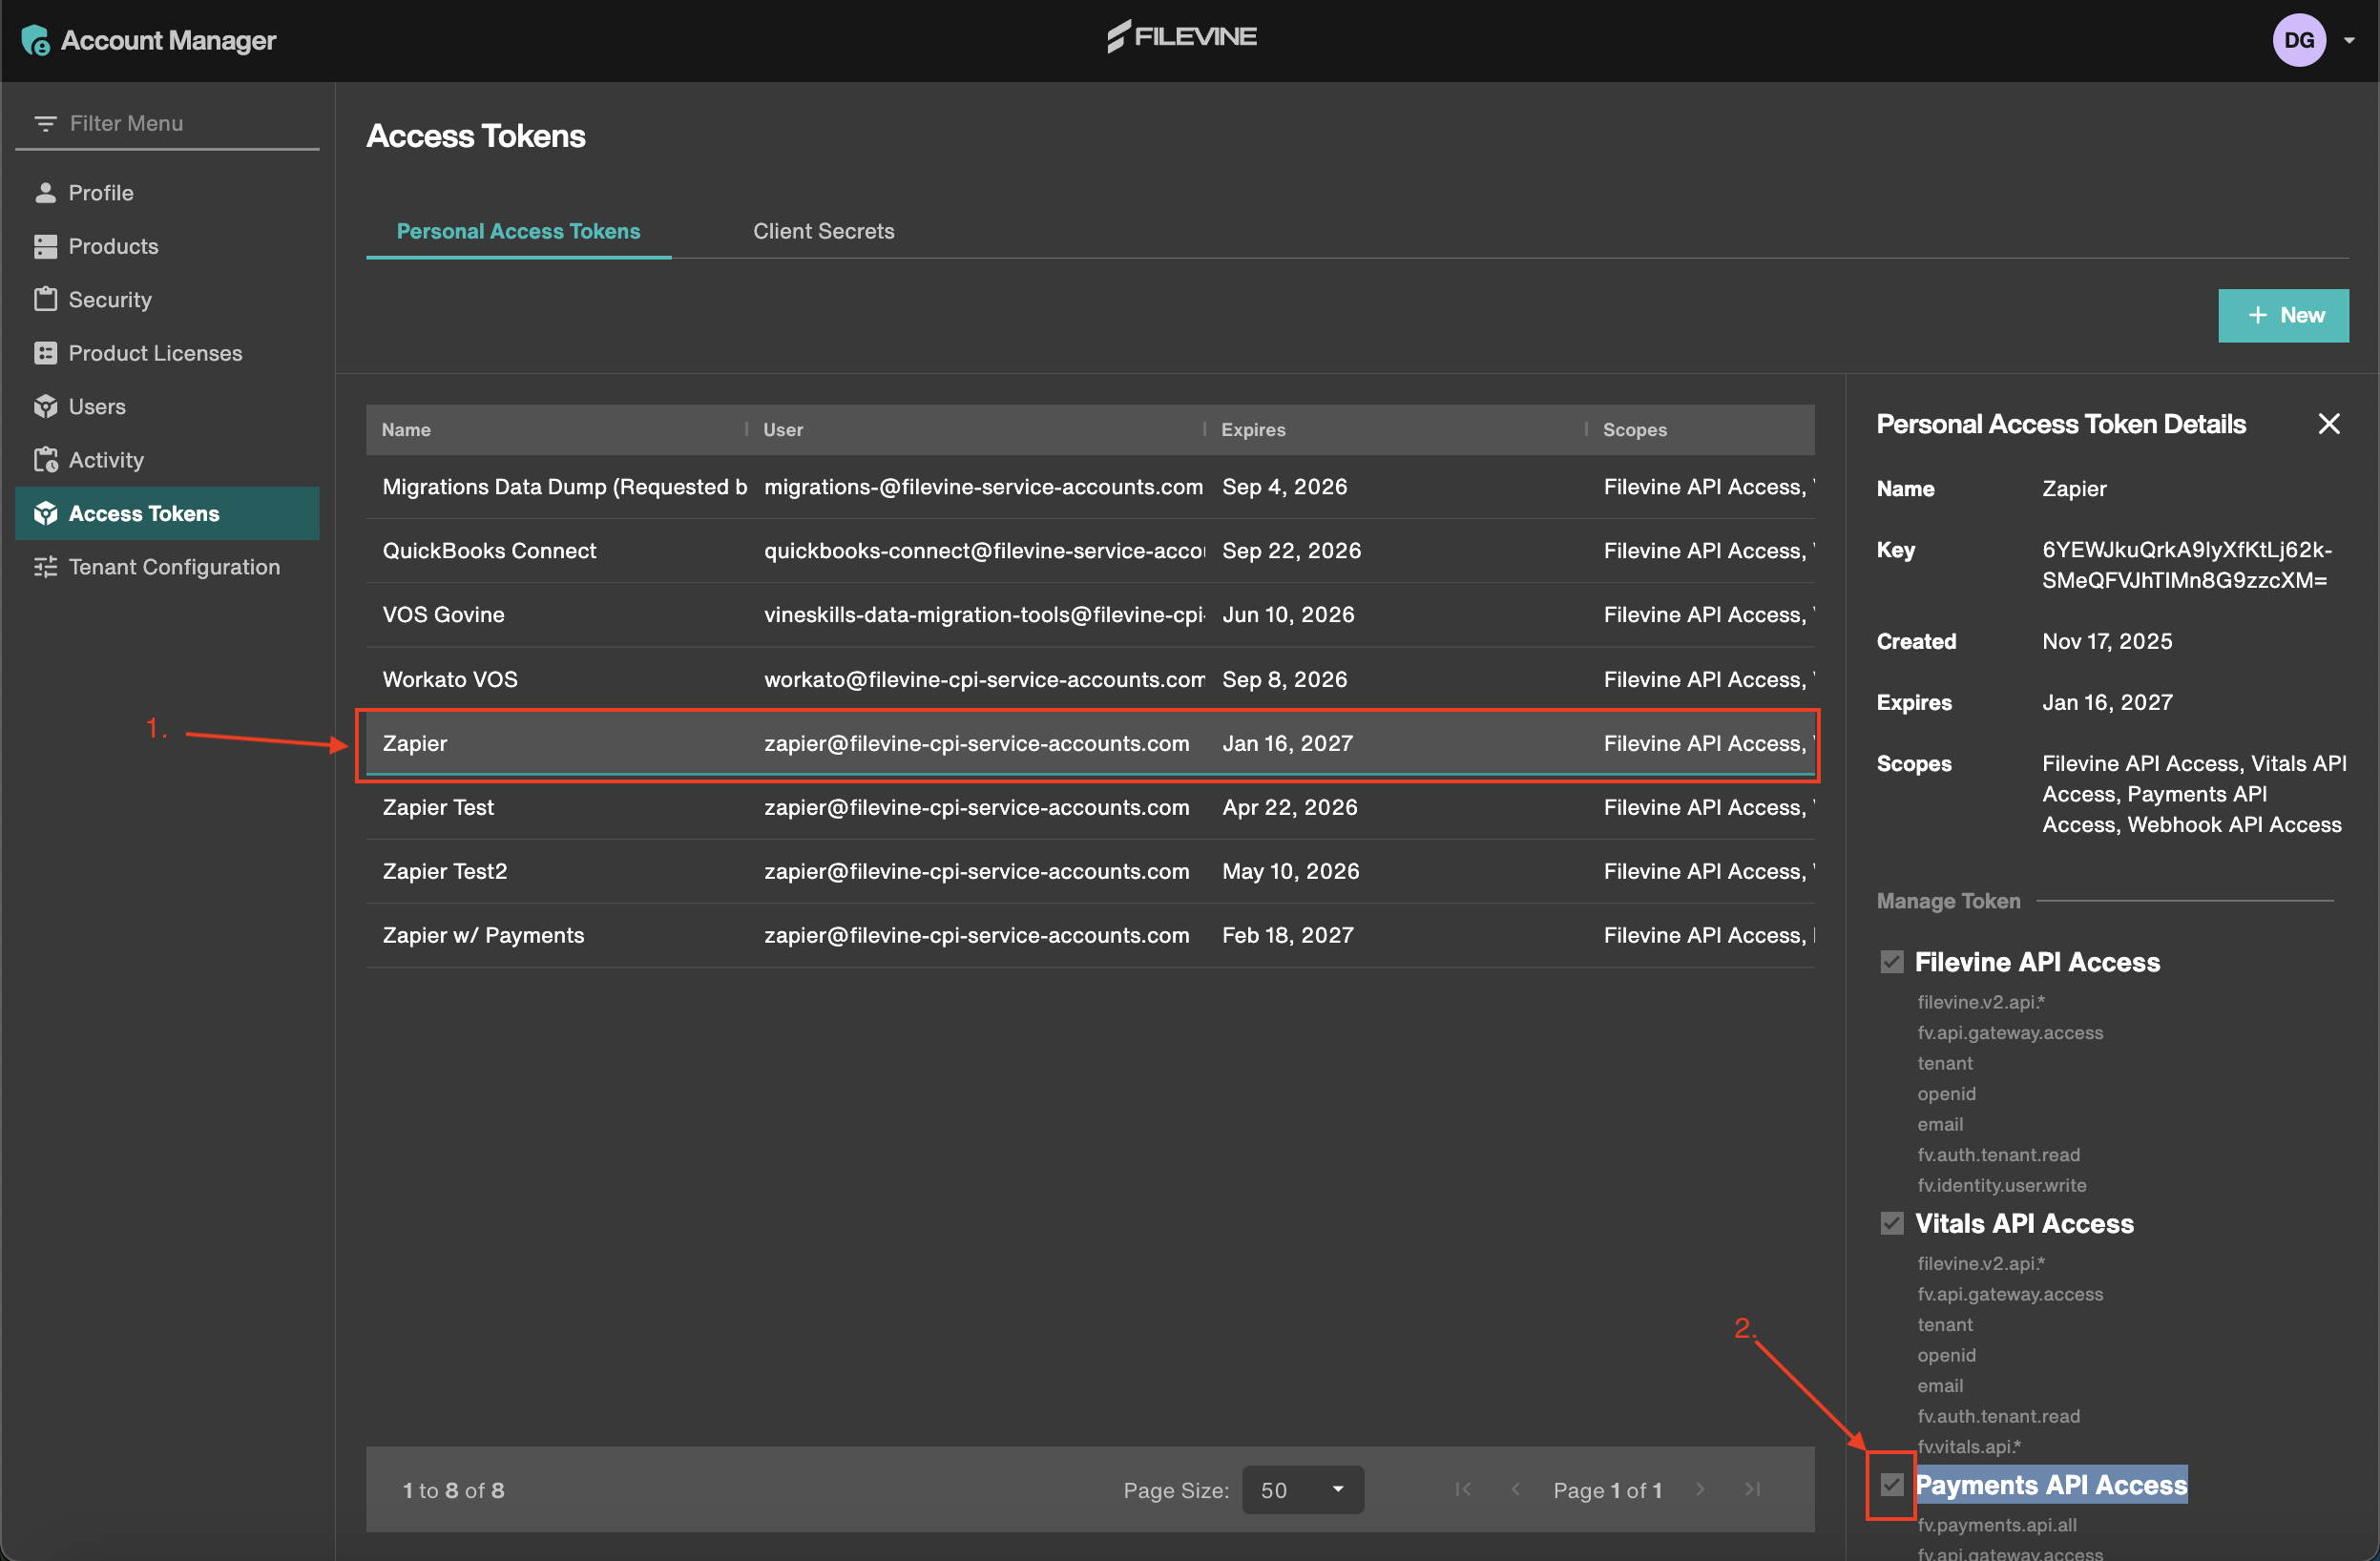Image resolution: width=2380 pixels, height=1561 pixels.
Task: Open Tenant Configuration
Action: pyautogui.click(x=167, y=567)
